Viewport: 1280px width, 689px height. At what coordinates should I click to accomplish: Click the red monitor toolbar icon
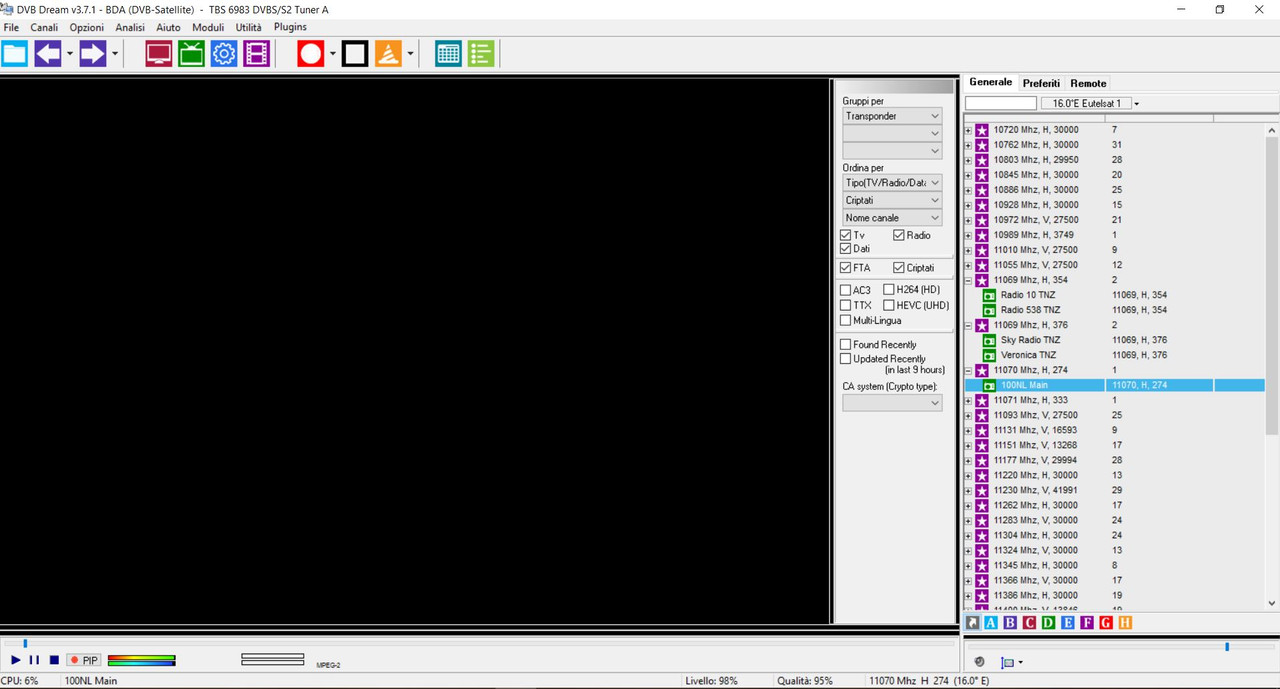(159, 54)
